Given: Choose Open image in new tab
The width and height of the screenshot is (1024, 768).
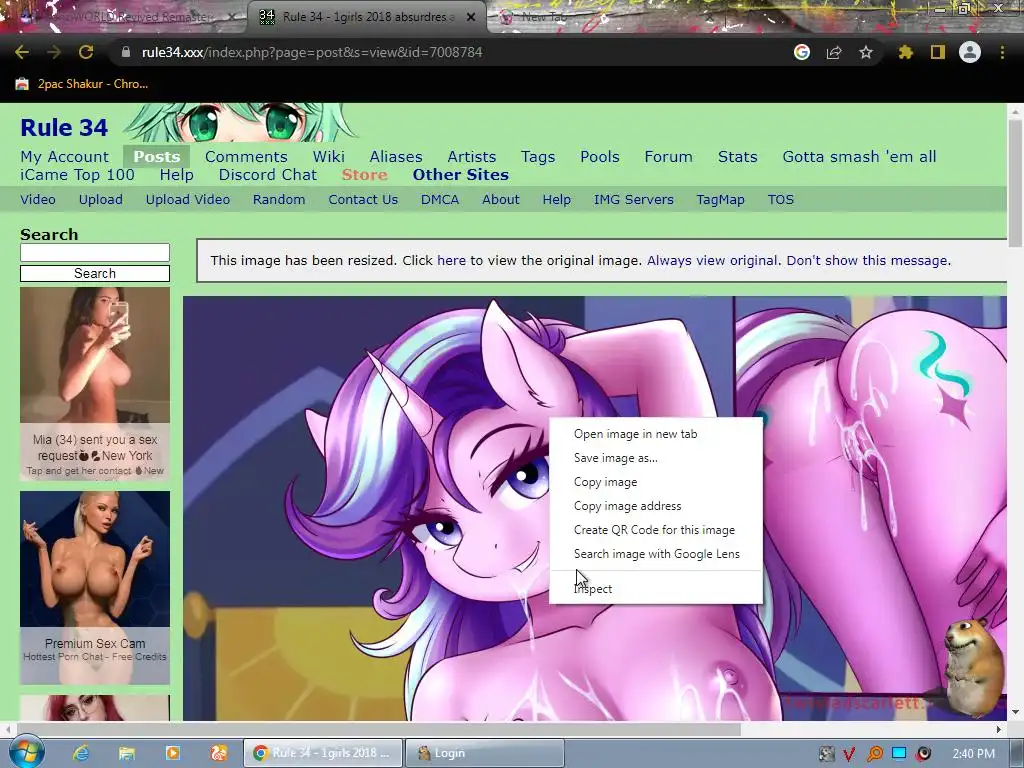Looking at the screenshot, I should pos(656,434).
